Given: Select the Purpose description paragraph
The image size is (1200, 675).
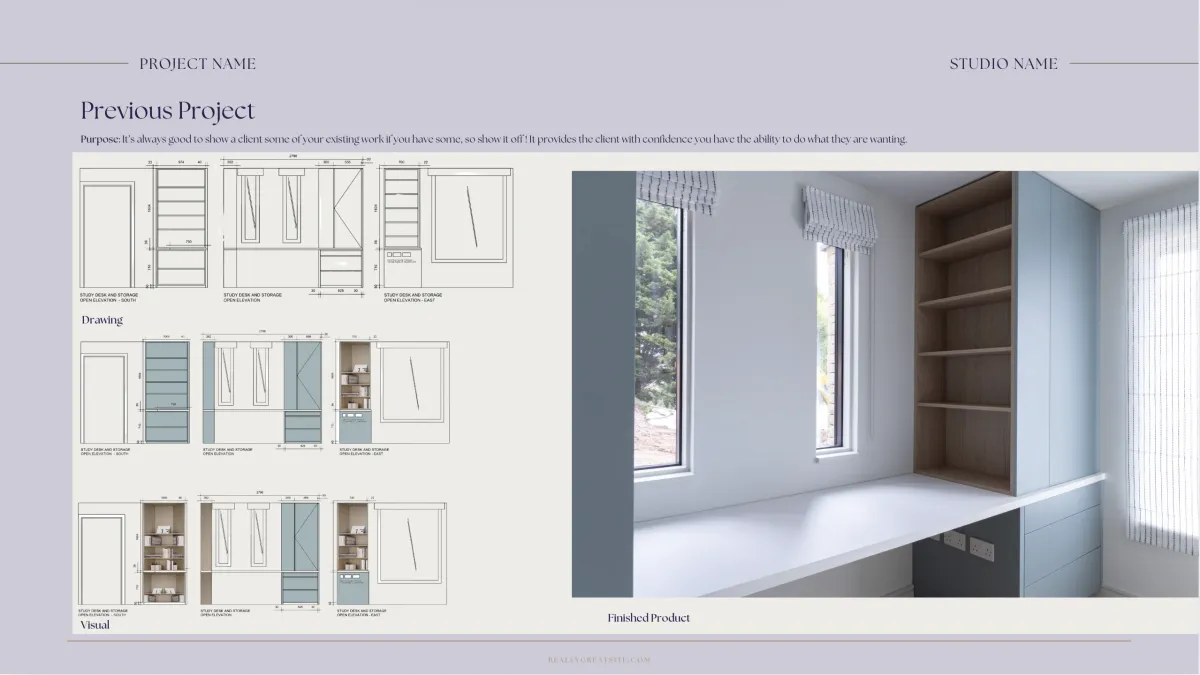Looking at the screenshot, I should tap(494, 139).
